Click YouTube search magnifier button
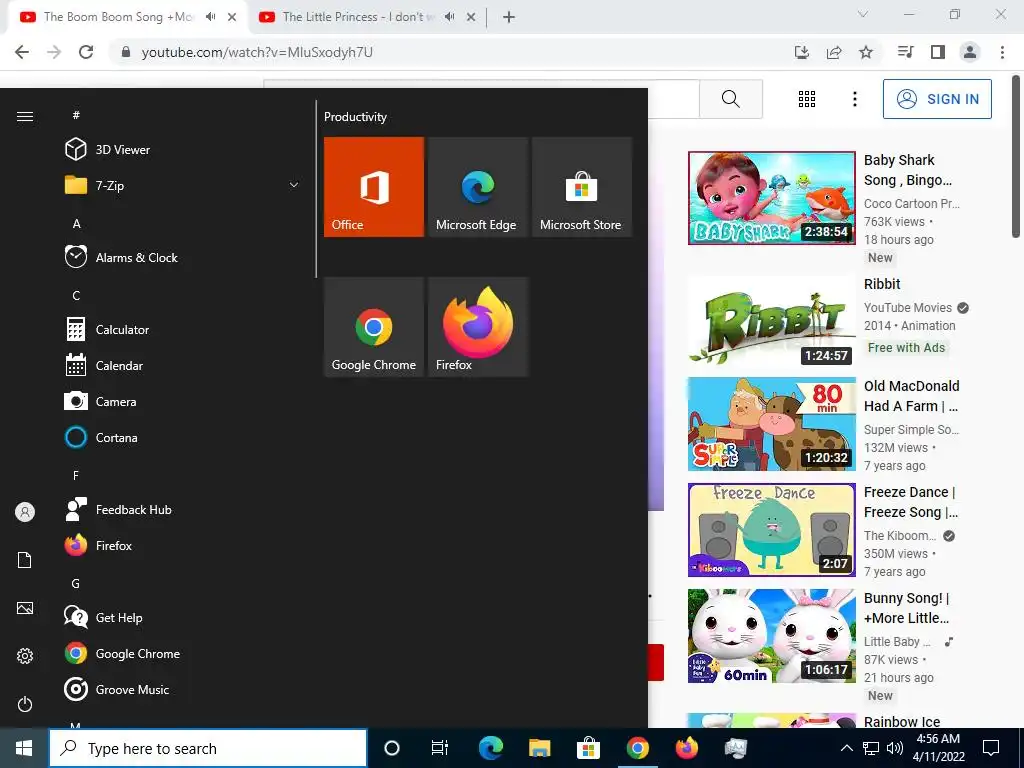Screen dimensions: 1024x768 pyautogui.click(x=731, y=99)
